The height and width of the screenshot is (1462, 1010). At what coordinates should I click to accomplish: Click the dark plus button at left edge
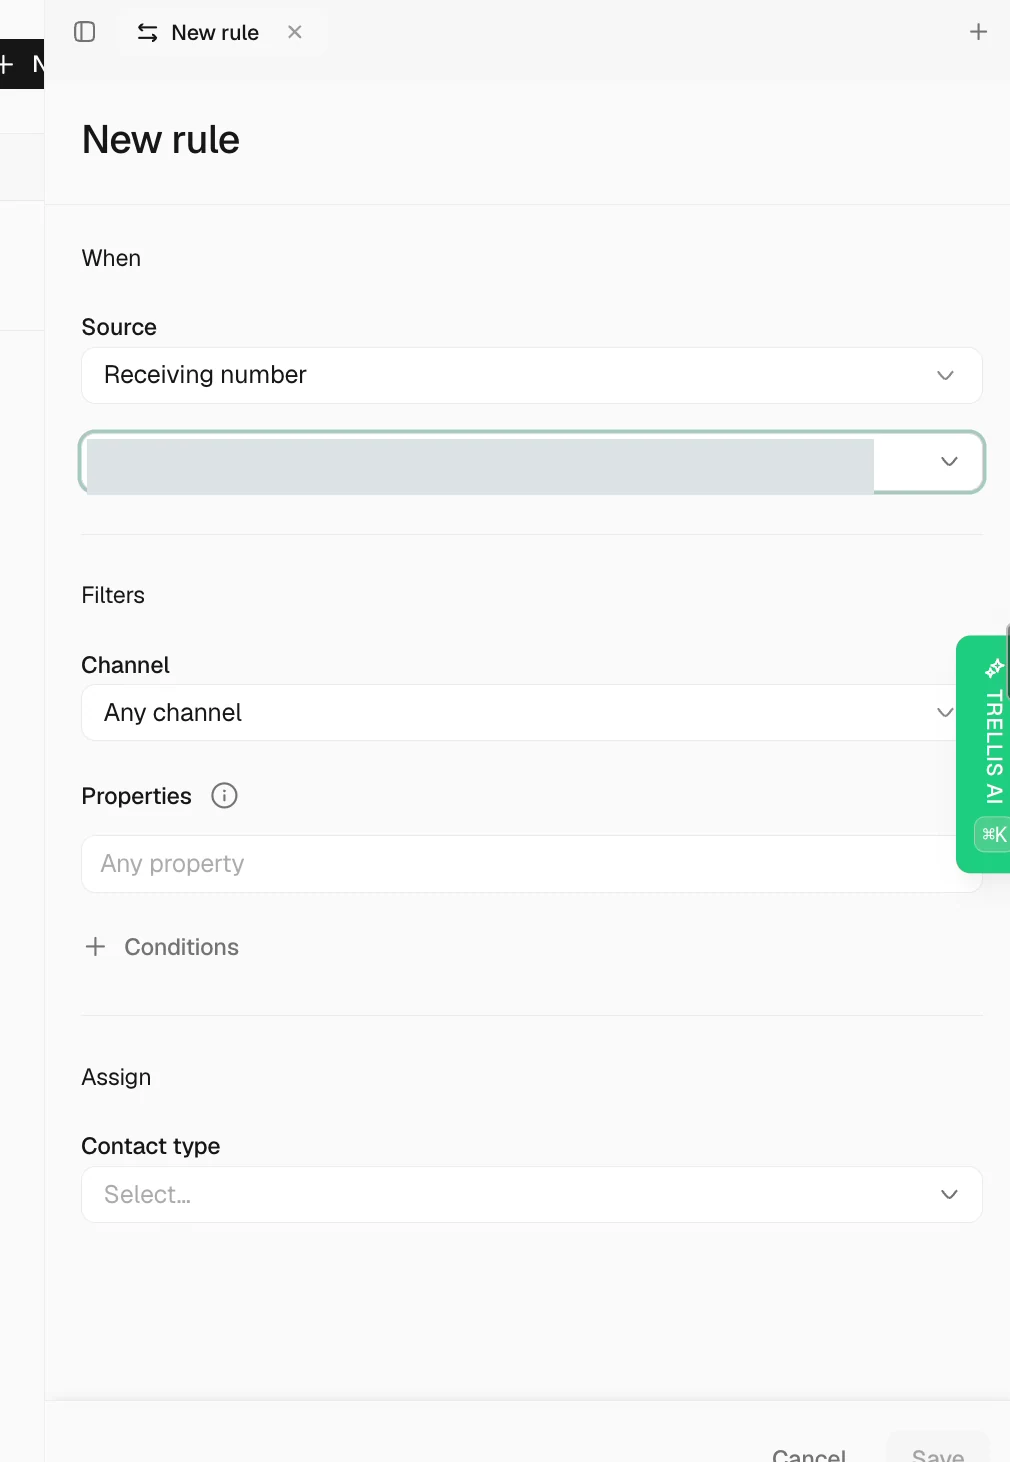[x=20, y=64]
